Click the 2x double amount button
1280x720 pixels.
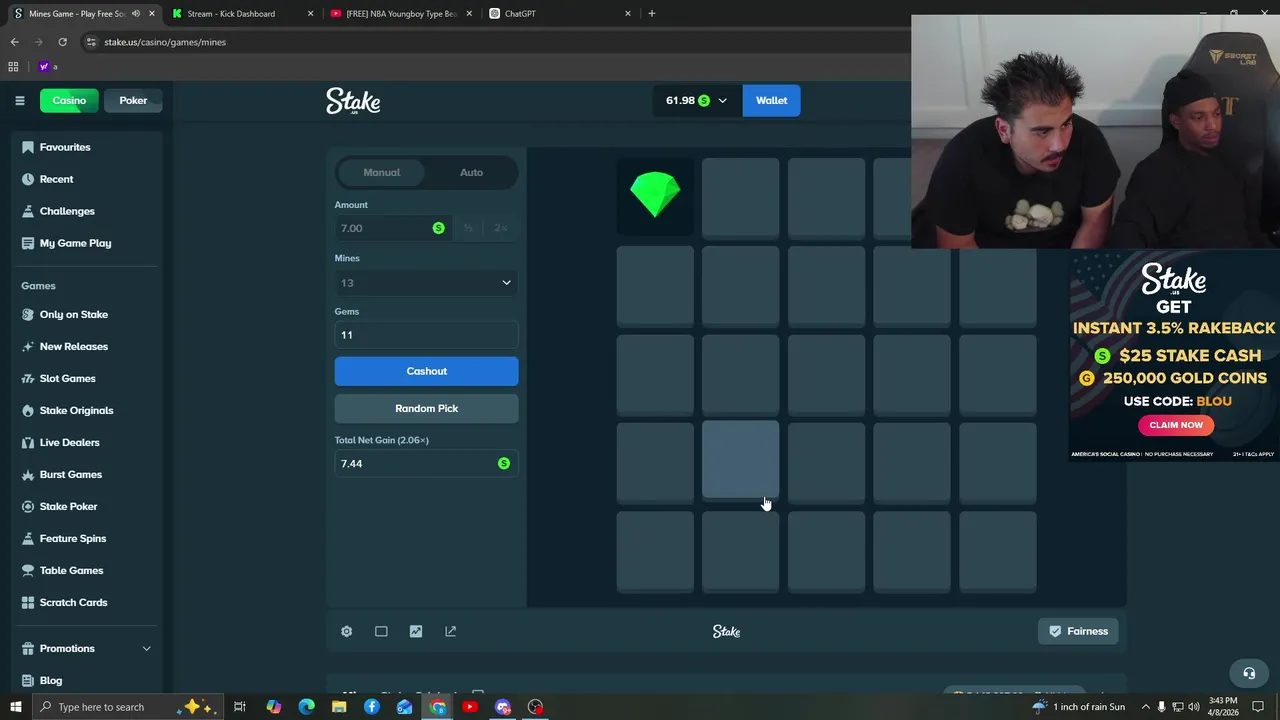click(501, 228)
